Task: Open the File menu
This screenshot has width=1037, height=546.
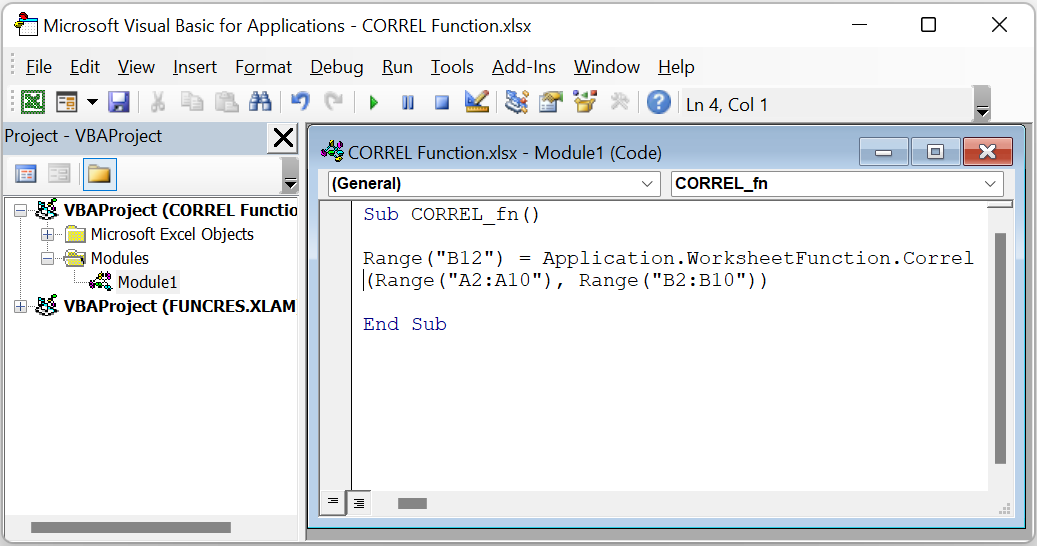Action: 38,67
